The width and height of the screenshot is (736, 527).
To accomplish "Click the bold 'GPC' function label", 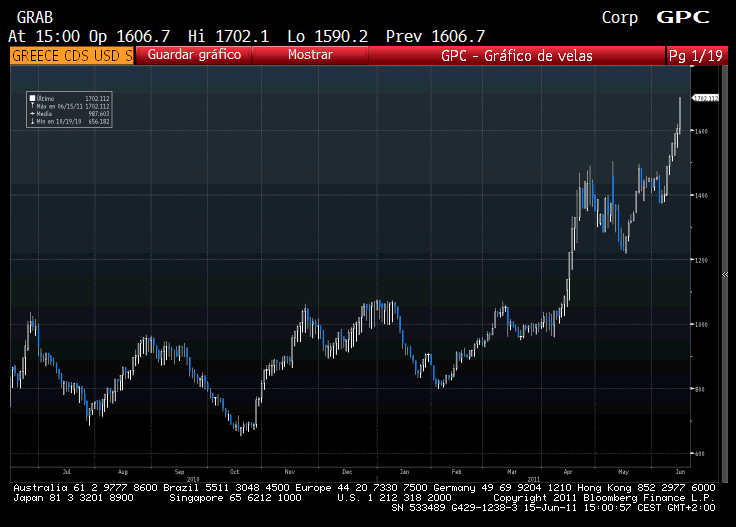I will [682, 17].
